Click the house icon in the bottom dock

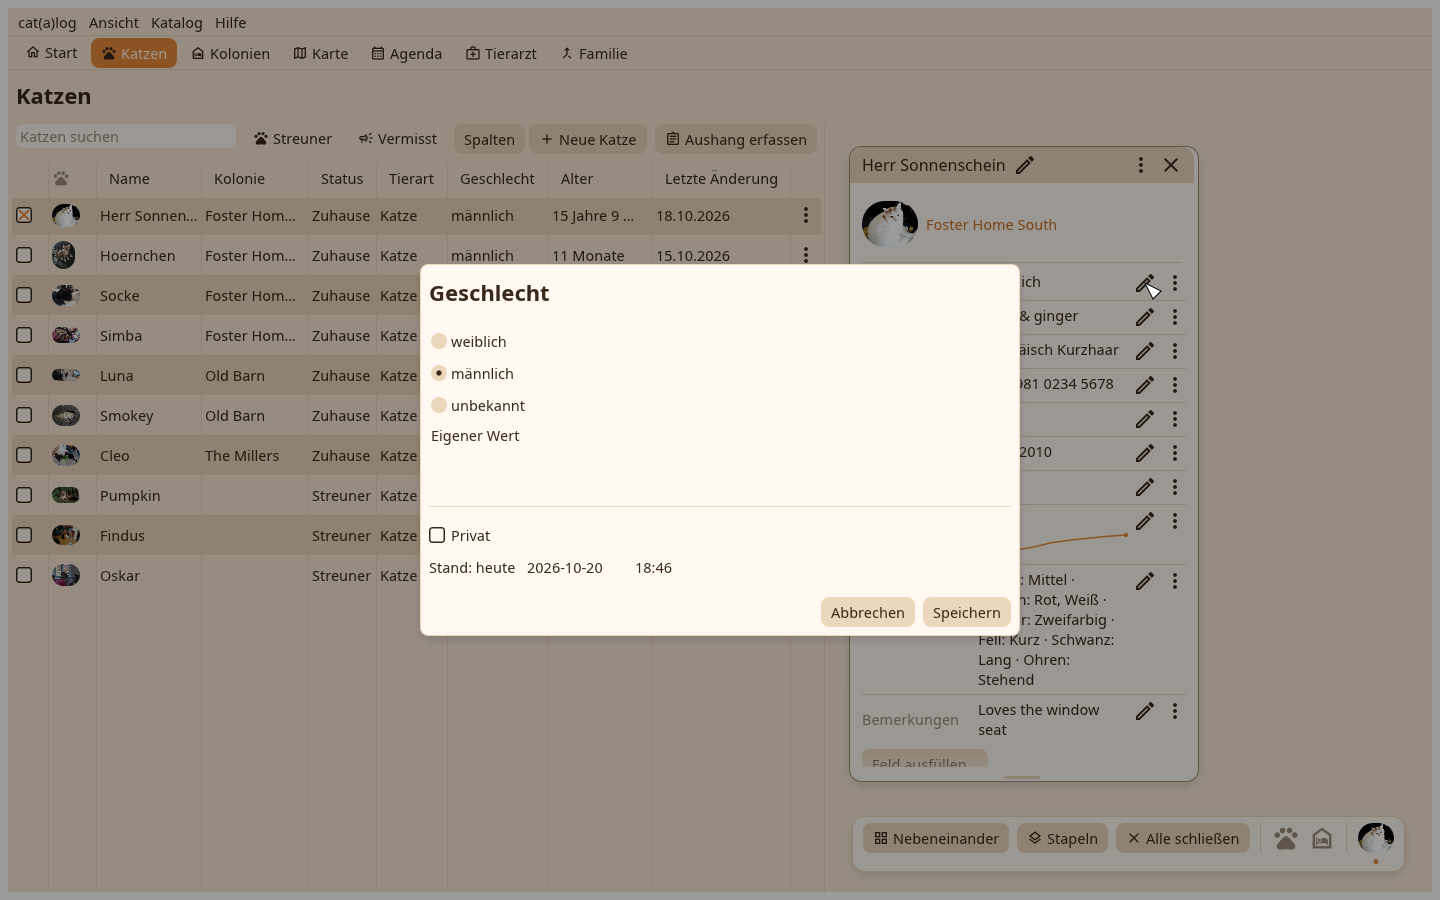click(1322, 838)
